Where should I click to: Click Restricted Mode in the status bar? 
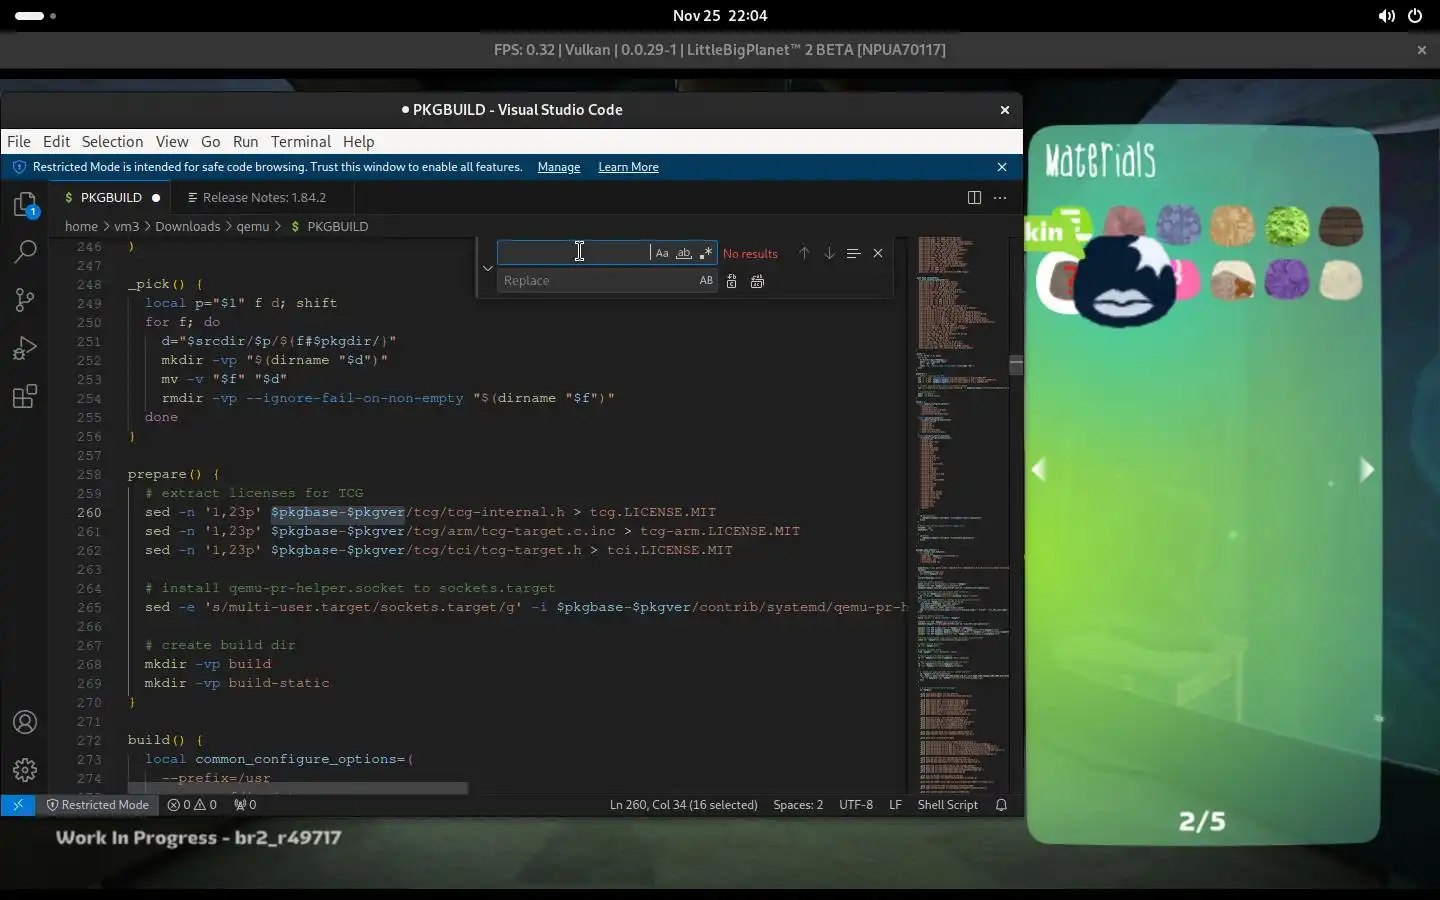coord(97,805)
